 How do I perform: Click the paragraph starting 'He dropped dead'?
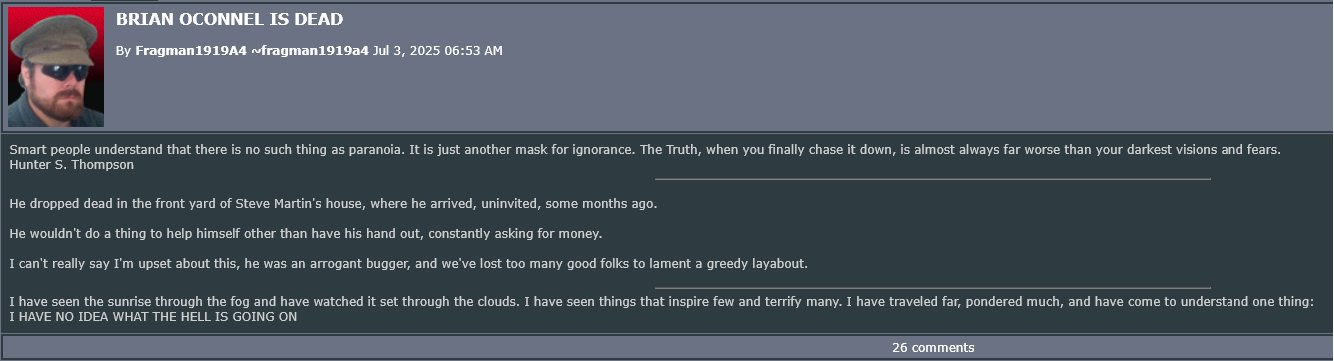click(x=333, y=204)
